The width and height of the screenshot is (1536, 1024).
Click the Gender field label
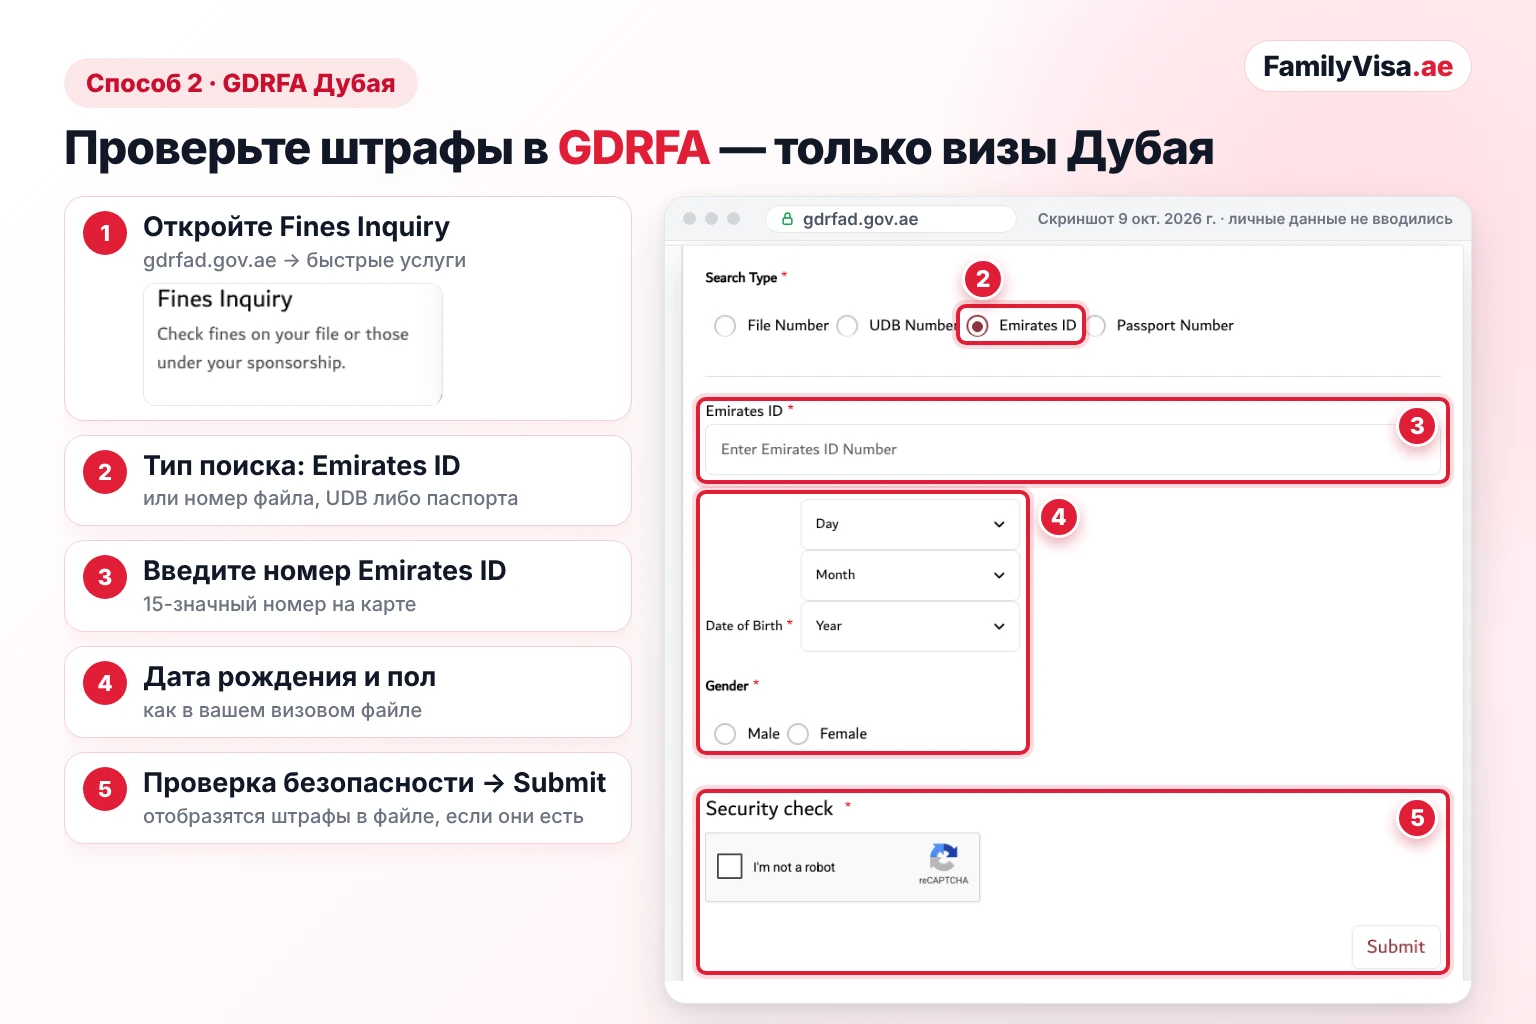(727, 686)
